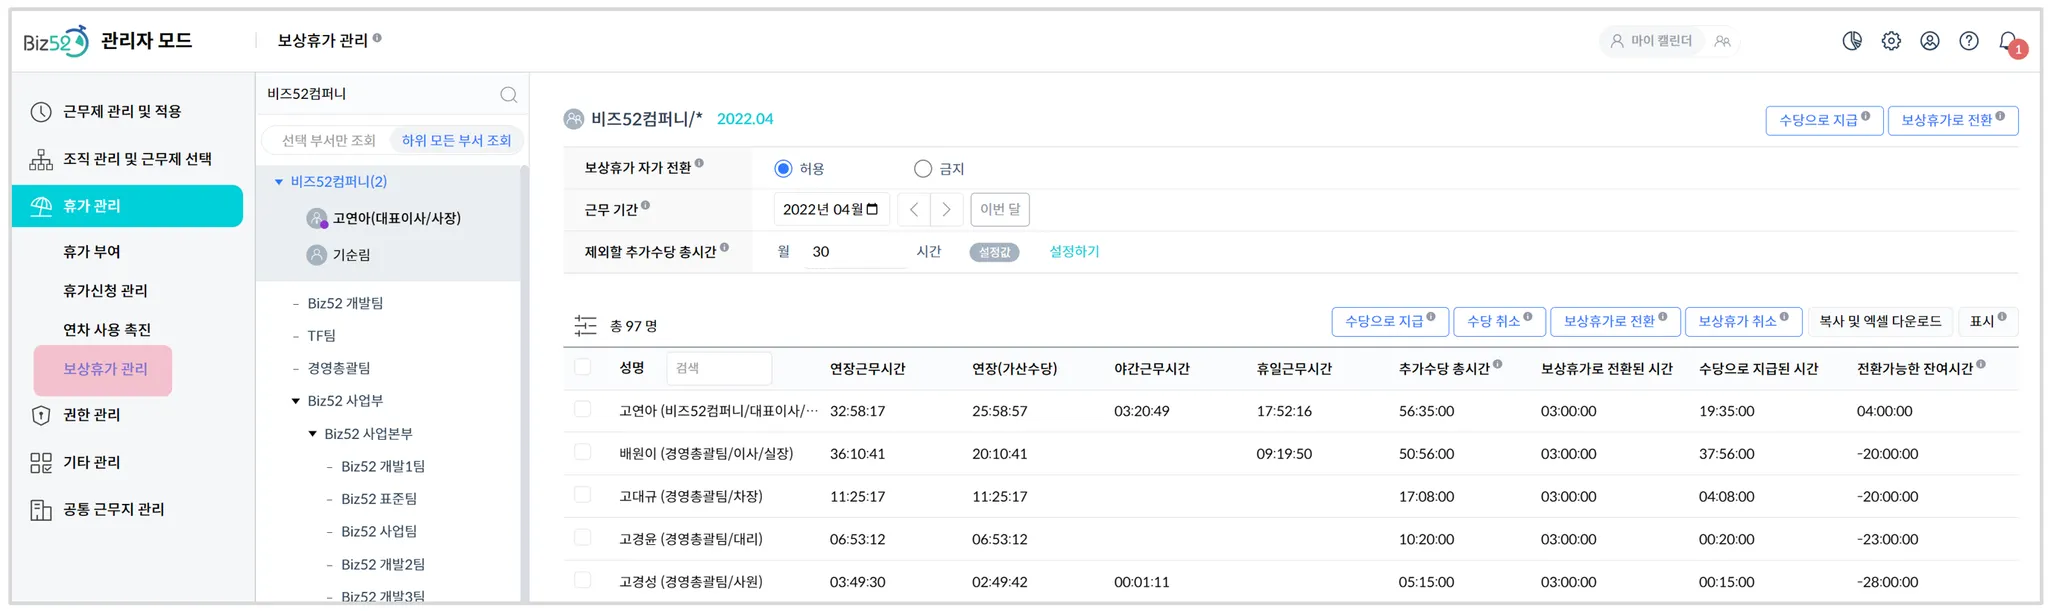Open 휴가신청 관리 submenu
The width and height of the screenshot is (2048, 611).
click(x=105, y=291)
